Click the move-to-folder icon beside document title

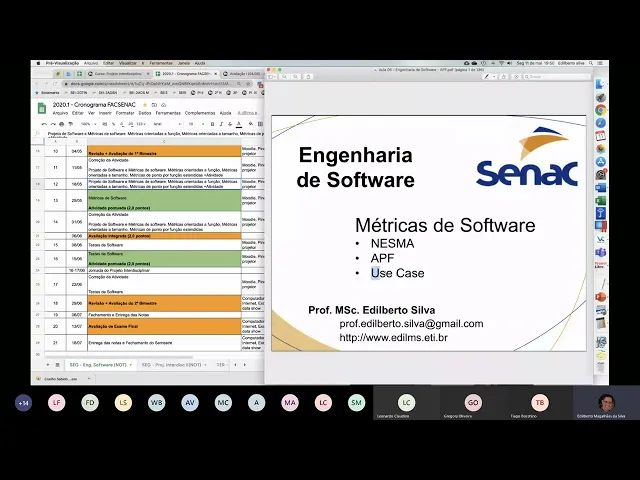154,105
